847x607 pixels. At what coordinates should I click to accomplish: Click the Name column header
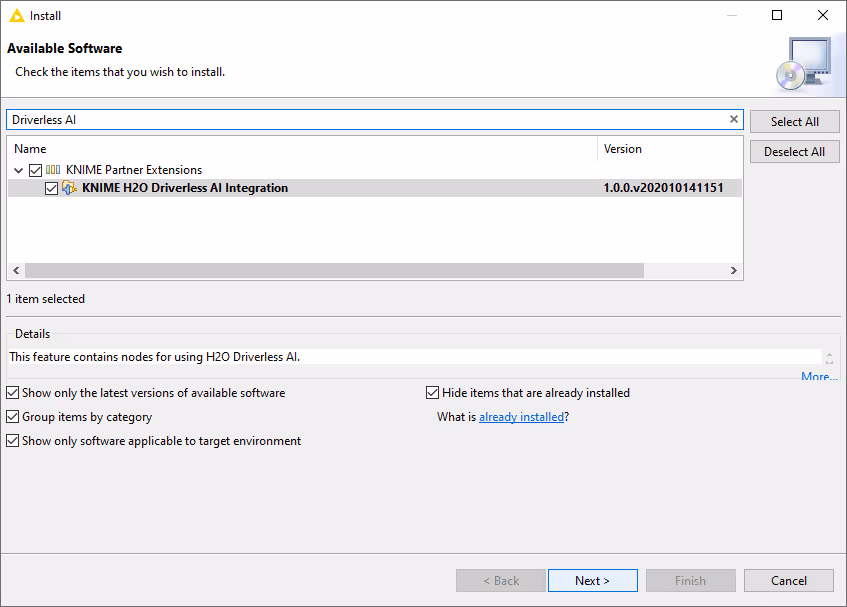300,149
